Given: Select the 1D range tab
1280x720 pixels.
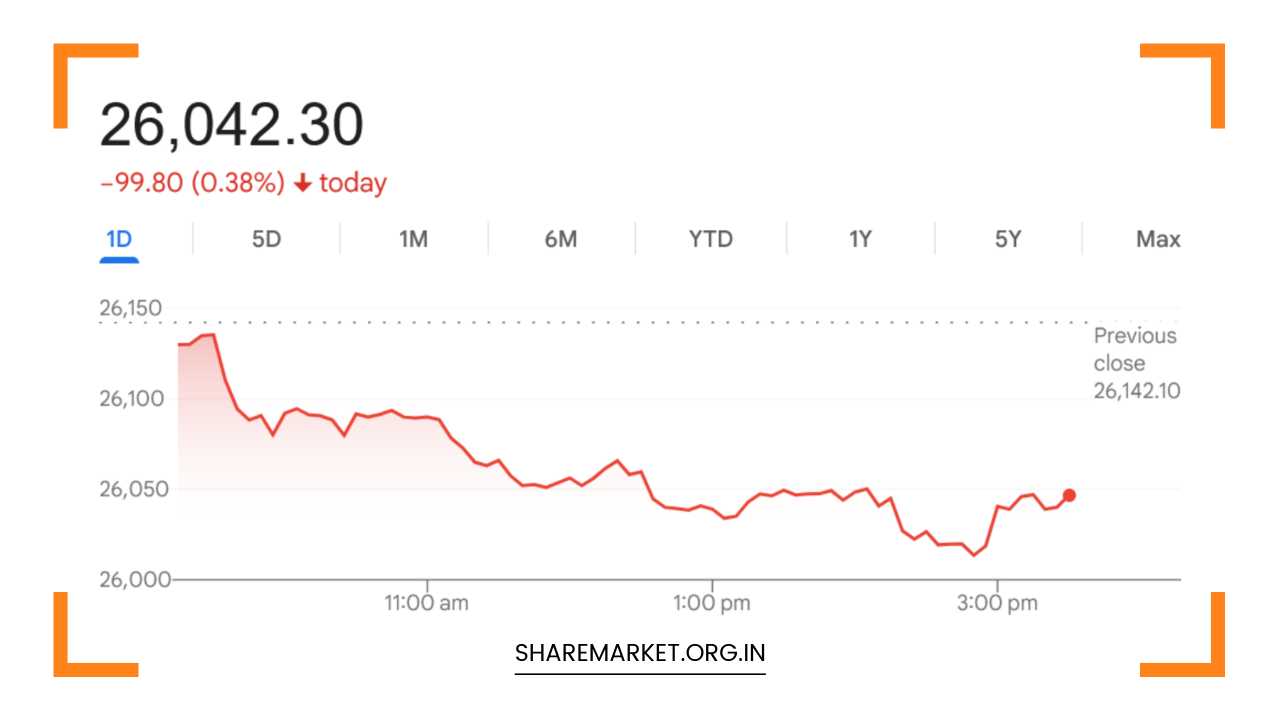Looking at the screenshot, I should (119, 240).
